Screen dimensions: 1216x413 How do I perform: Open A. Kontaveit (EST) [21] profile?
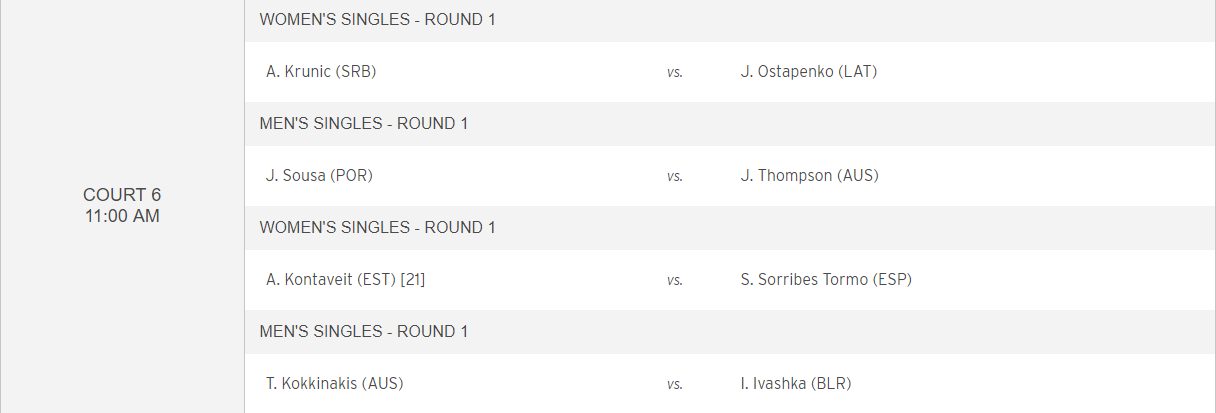point(345,279)
